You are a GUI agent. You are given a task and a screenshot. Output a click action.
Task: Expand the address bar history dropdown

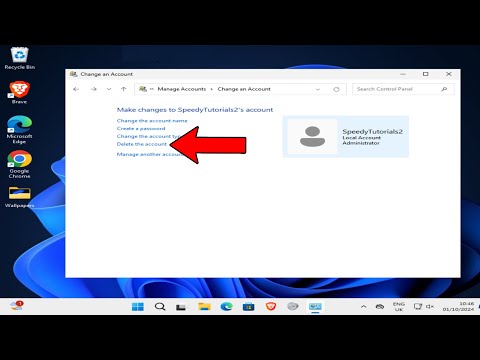point(318,89)
